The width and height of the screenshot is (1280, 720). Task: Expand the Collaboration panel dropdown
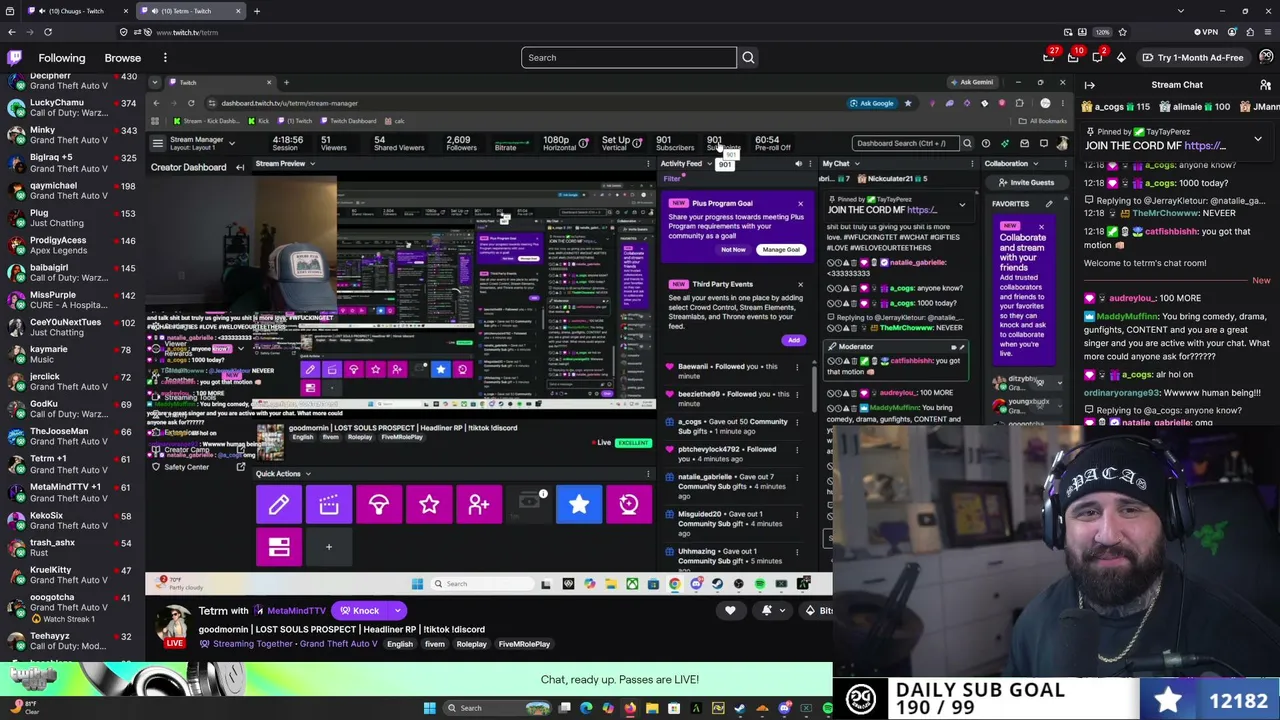tap(1035, 164)
